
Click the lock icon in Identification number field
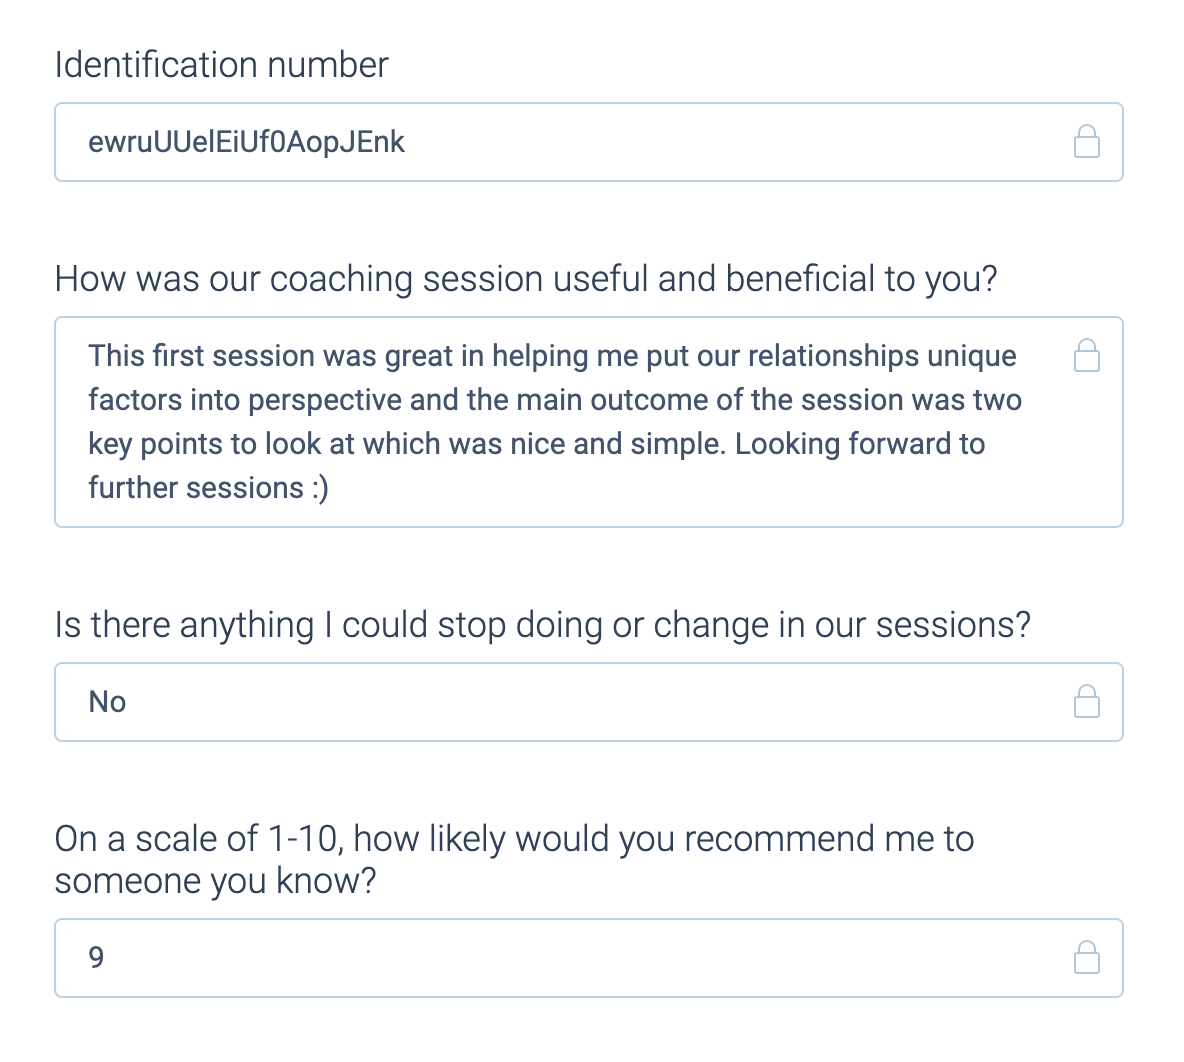1087,142
